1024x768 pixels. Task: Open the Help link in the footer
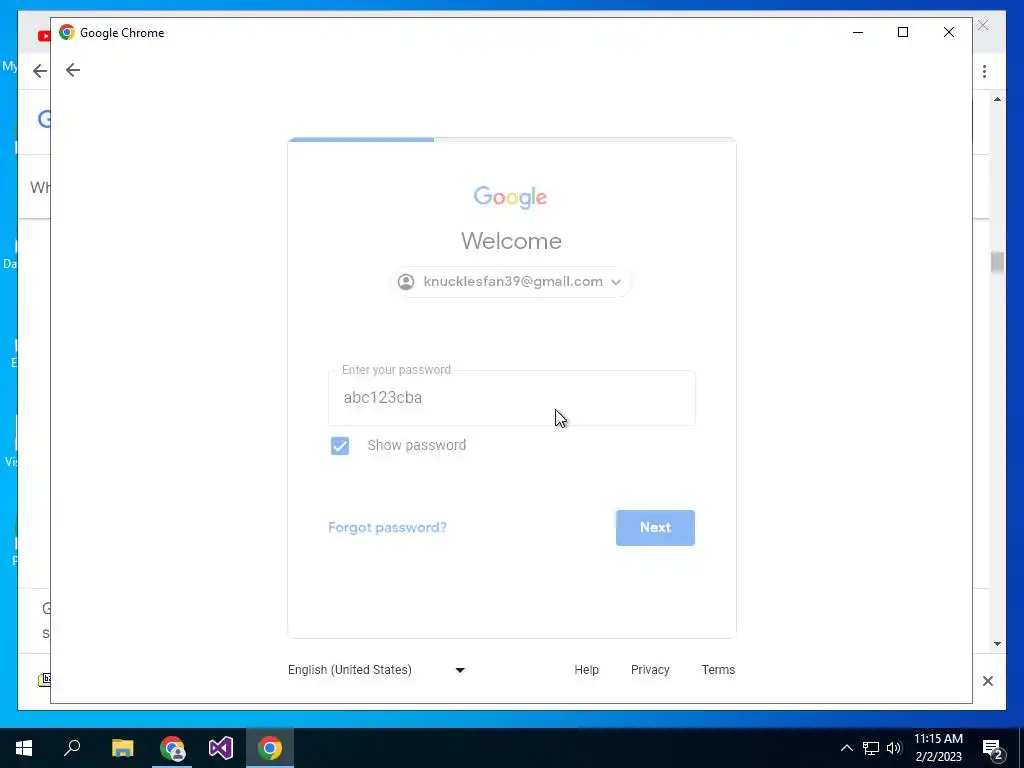coord(586,670)
